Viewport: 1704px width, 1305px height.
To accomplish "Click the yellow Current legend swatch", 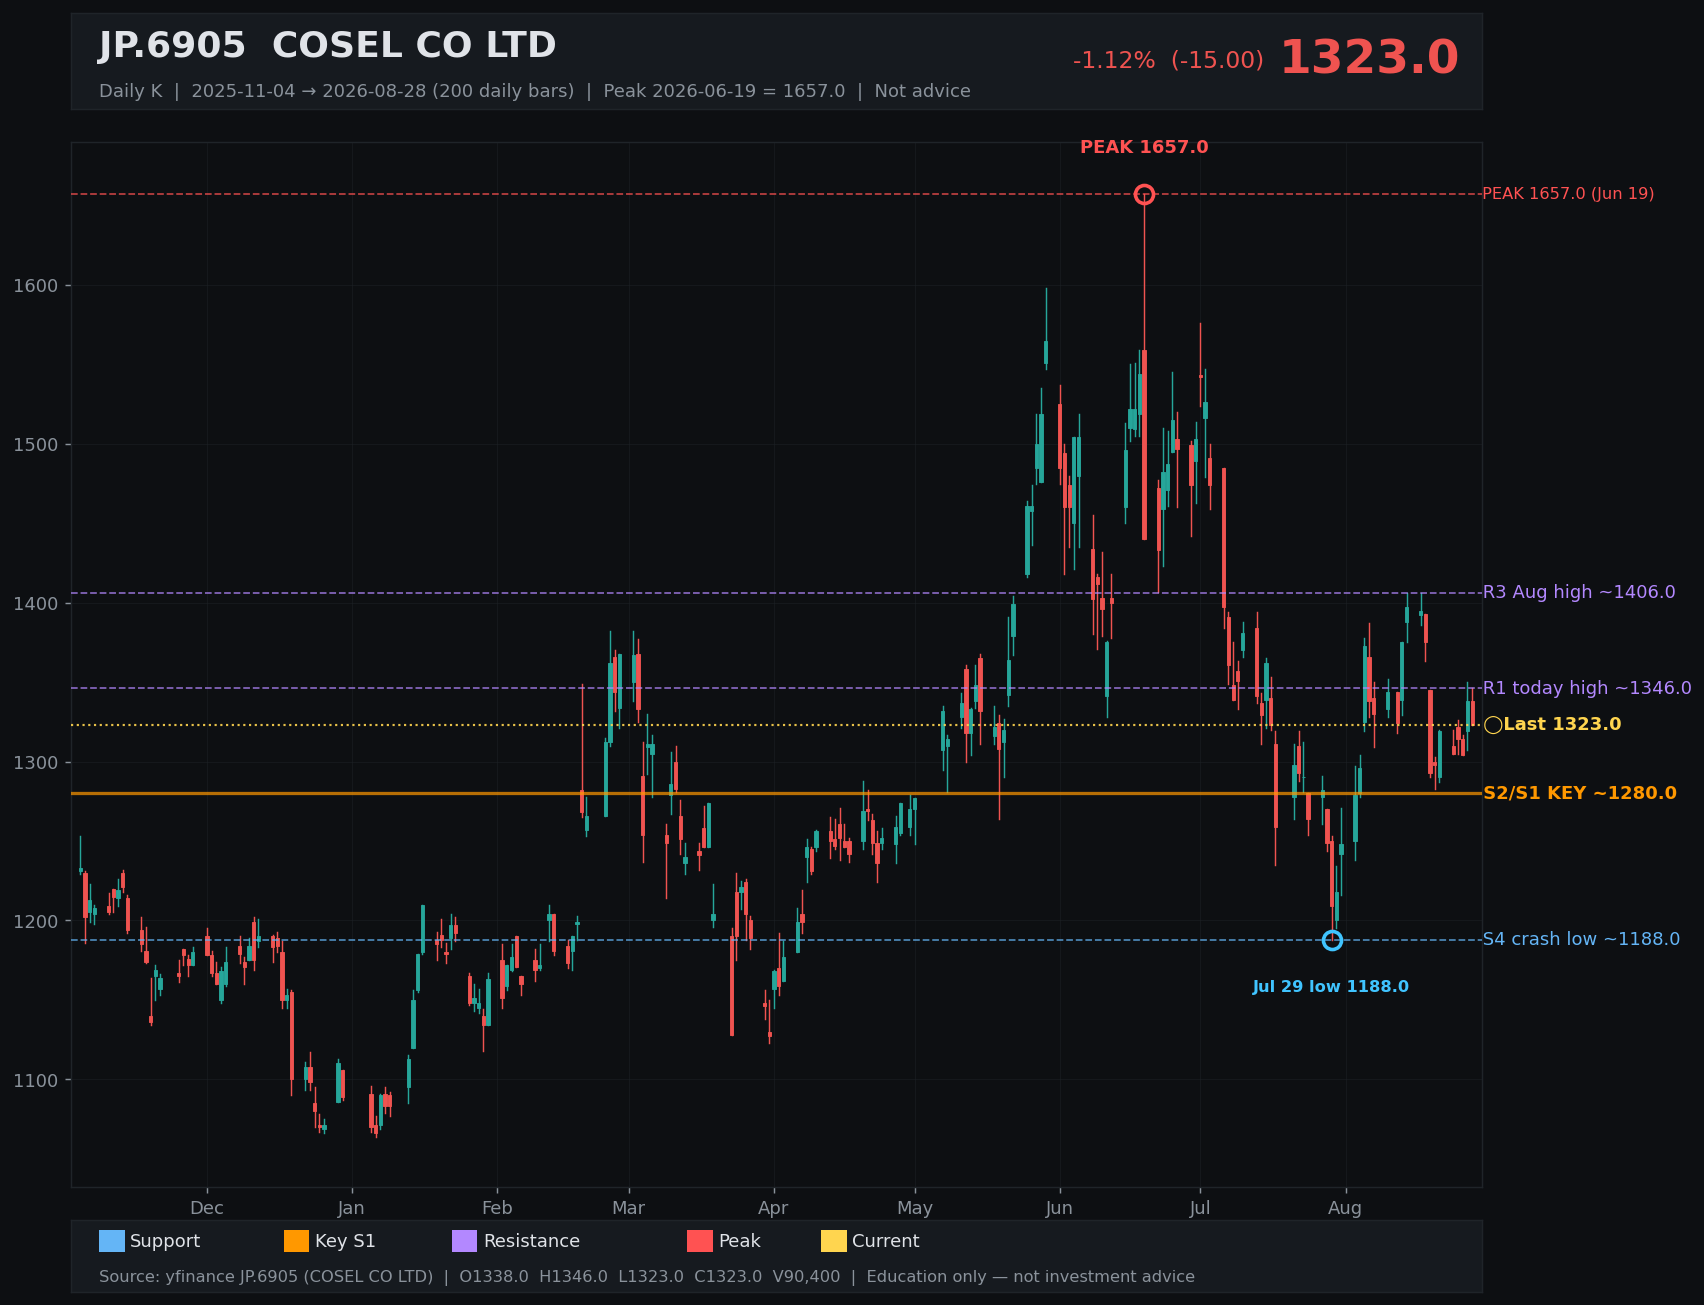I will [834, 1241].
